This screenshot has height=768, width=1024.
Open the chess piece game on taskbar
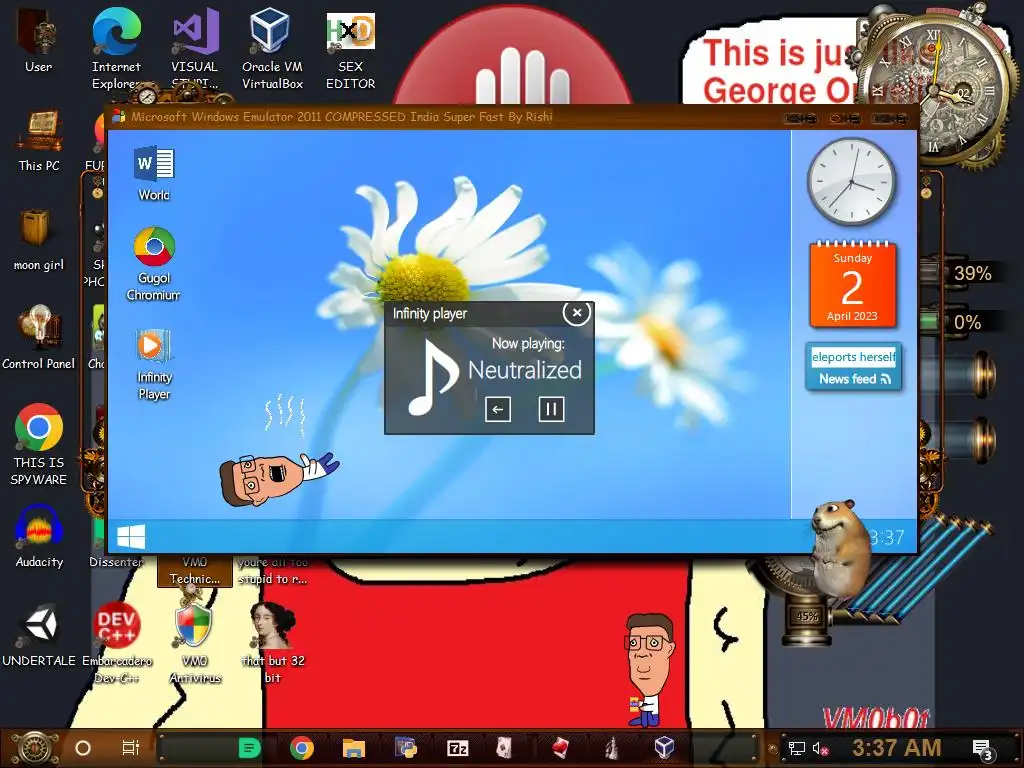tap(611, 748)
